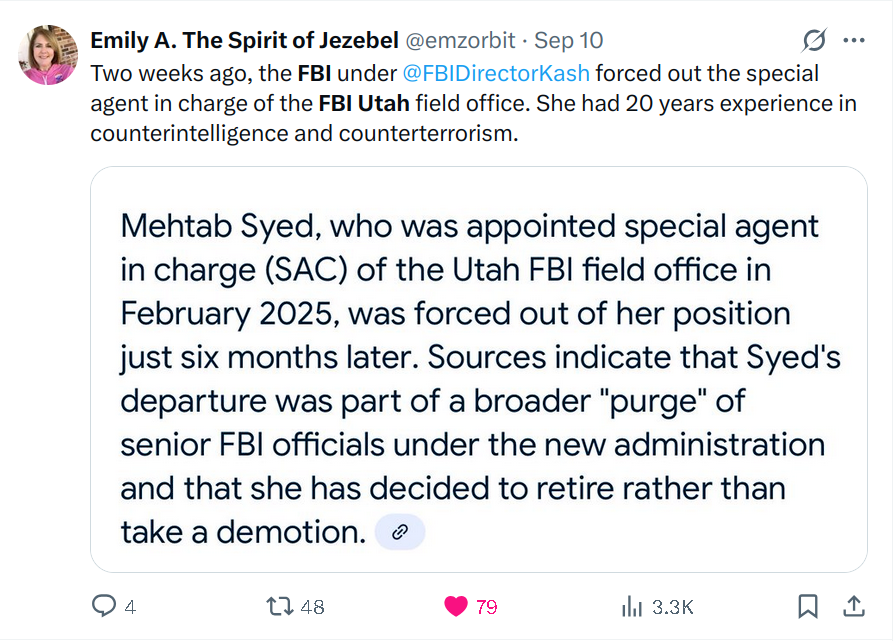Screen dimensions: 895x641
Task: Unlike the post with the pink heart
Action: [x=455, y=606]
